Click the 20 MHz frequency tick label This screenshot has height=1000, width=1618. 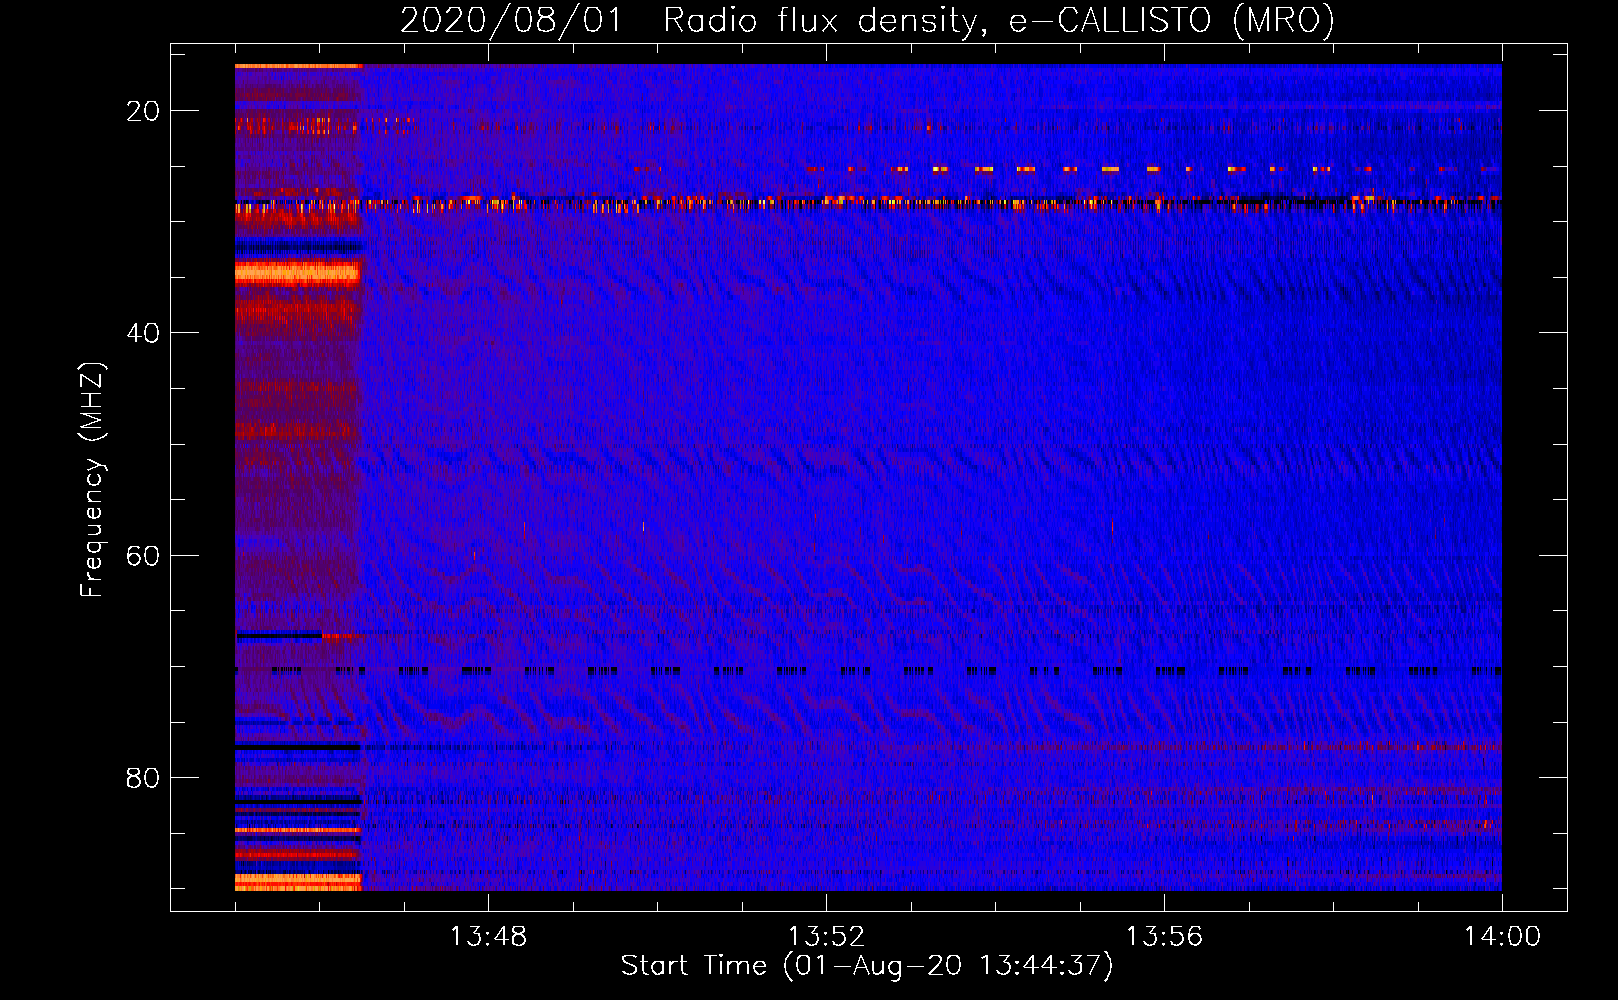tap(143, 111)
